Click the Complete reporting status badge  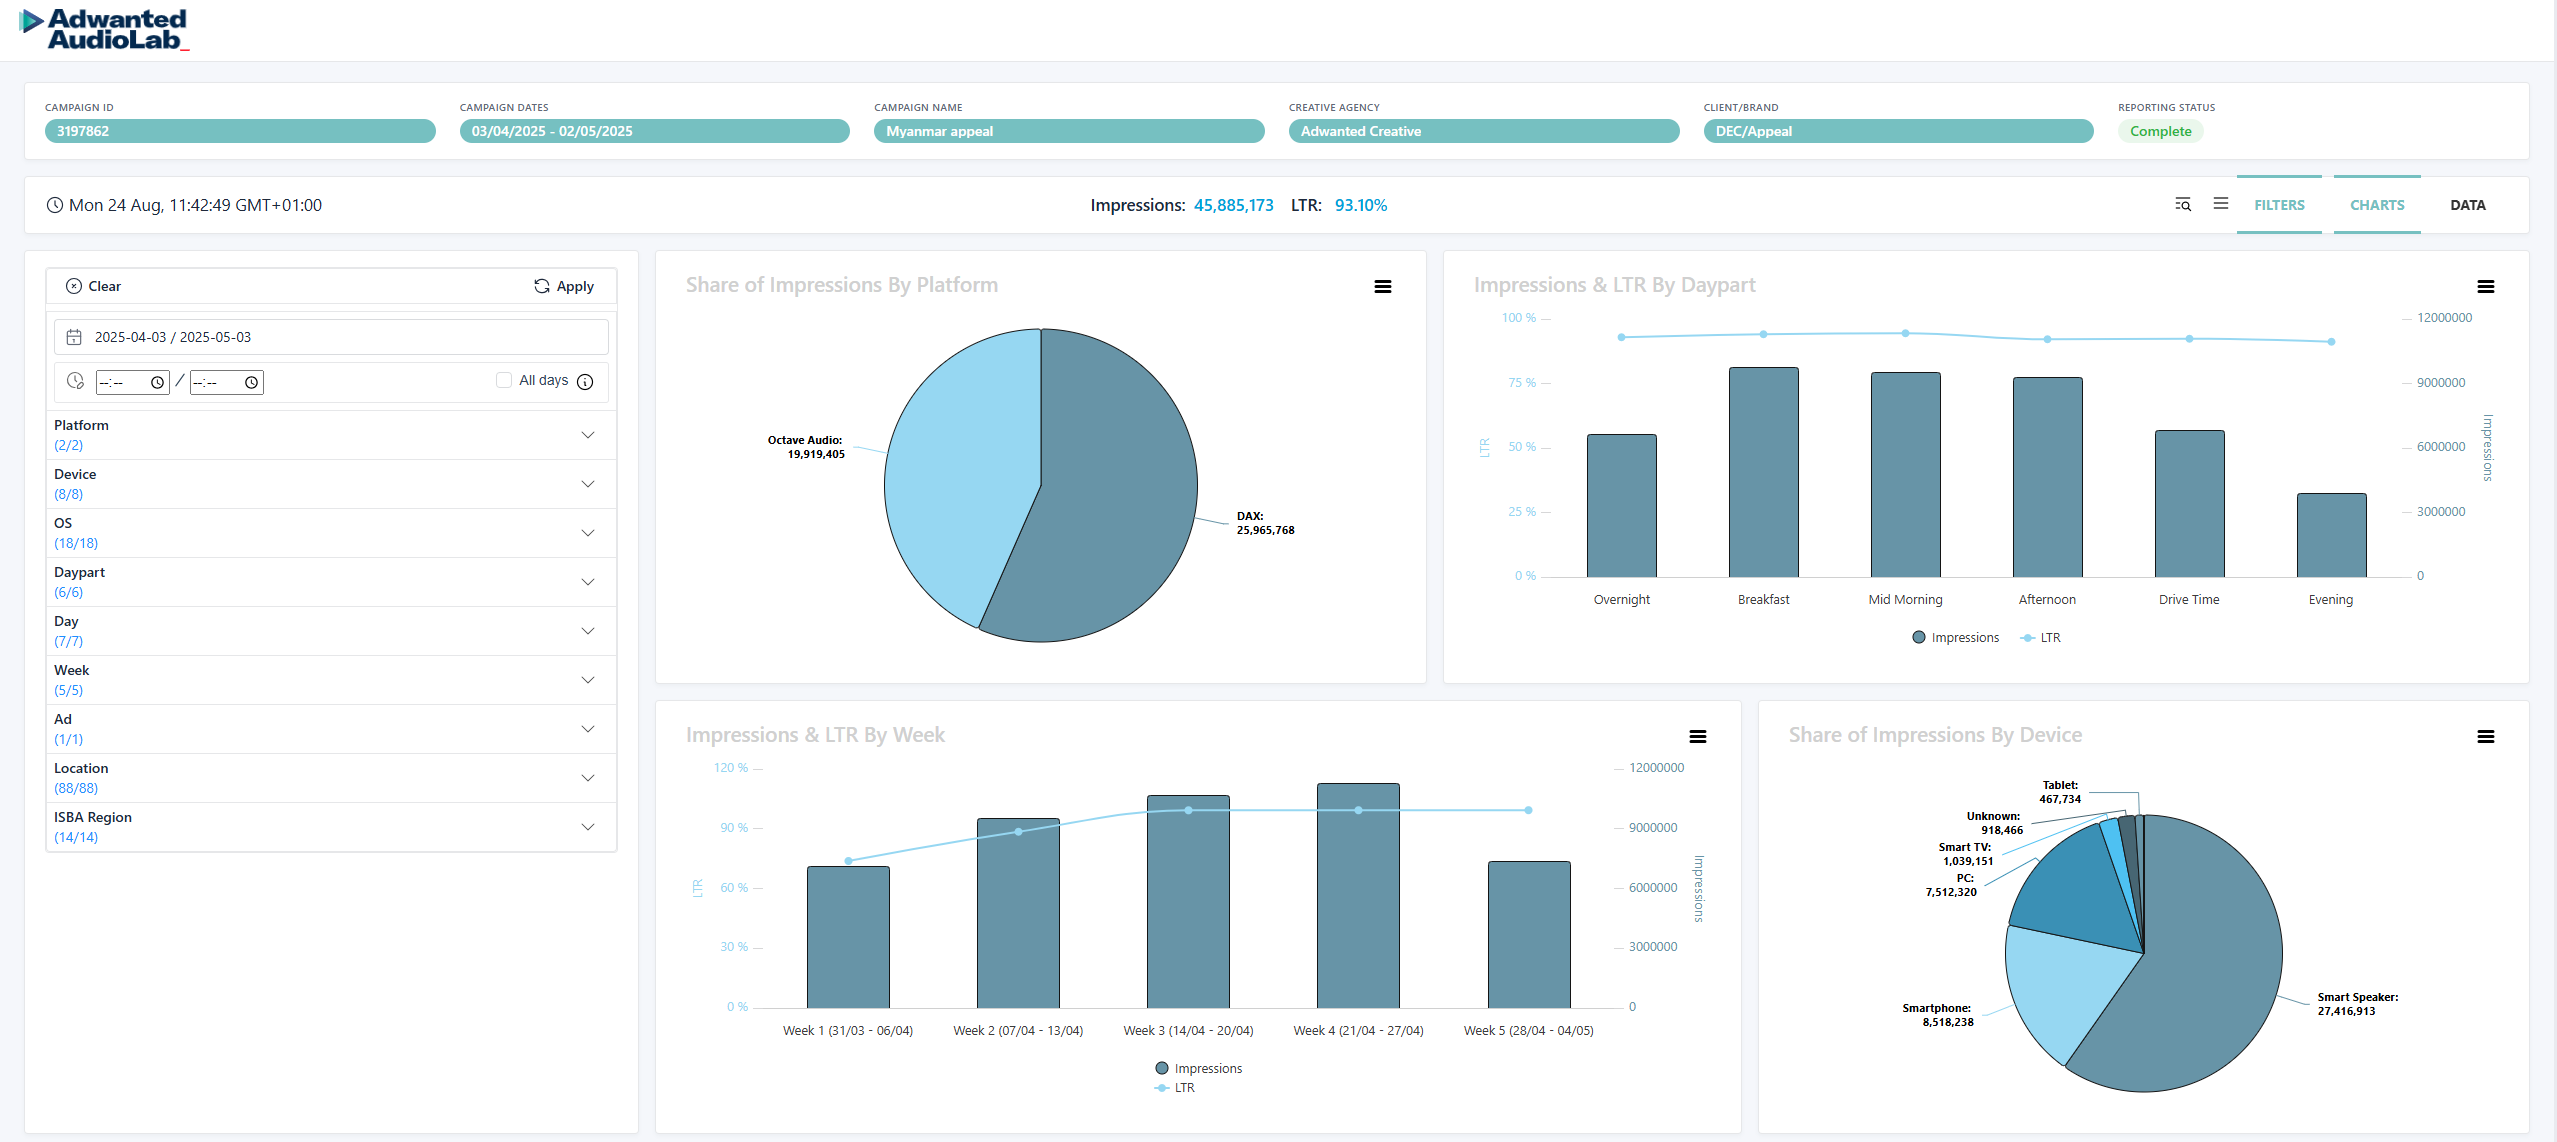point(2160,131)
